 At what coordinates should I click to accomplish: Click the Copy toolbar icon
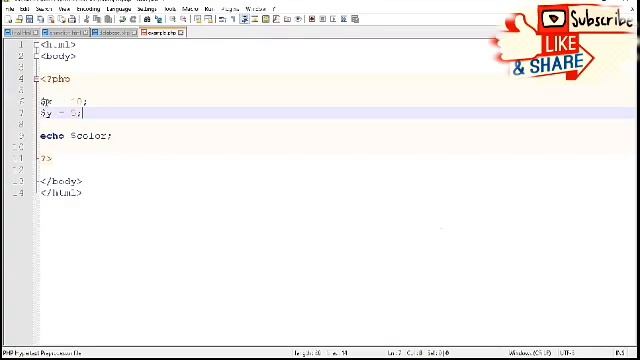click(97, 19)
